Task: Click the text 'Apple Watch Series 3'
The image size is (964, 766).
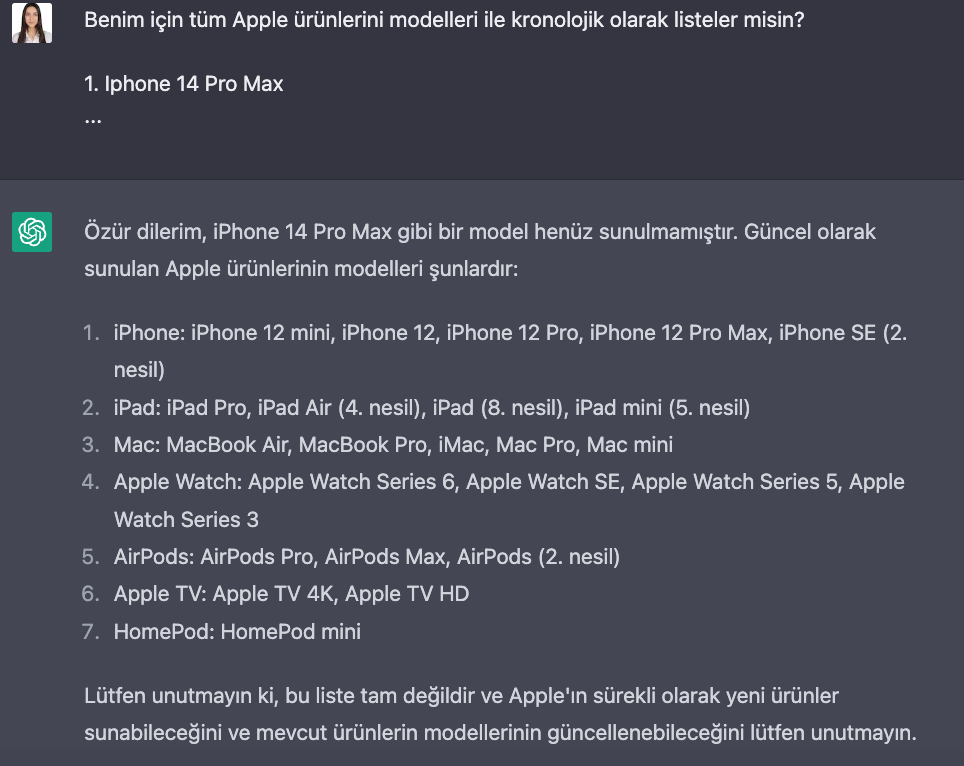Action: click(186, 519)
